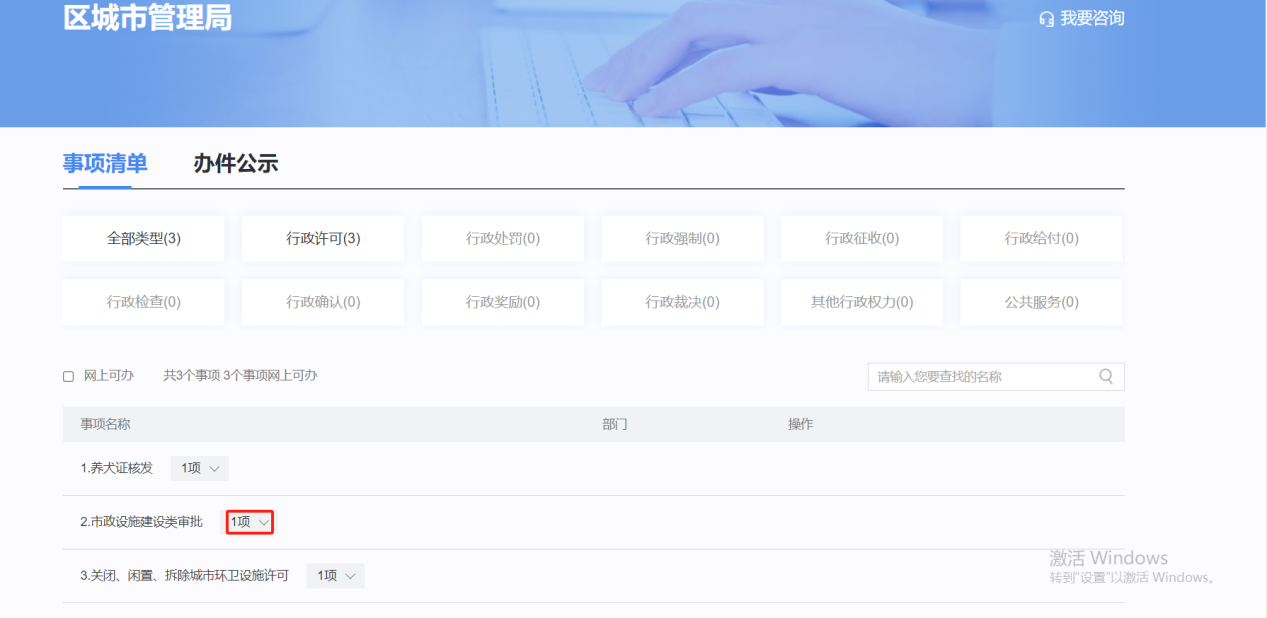
Task: Click the 行政给付(0) category
Action: pos(1041,238)
